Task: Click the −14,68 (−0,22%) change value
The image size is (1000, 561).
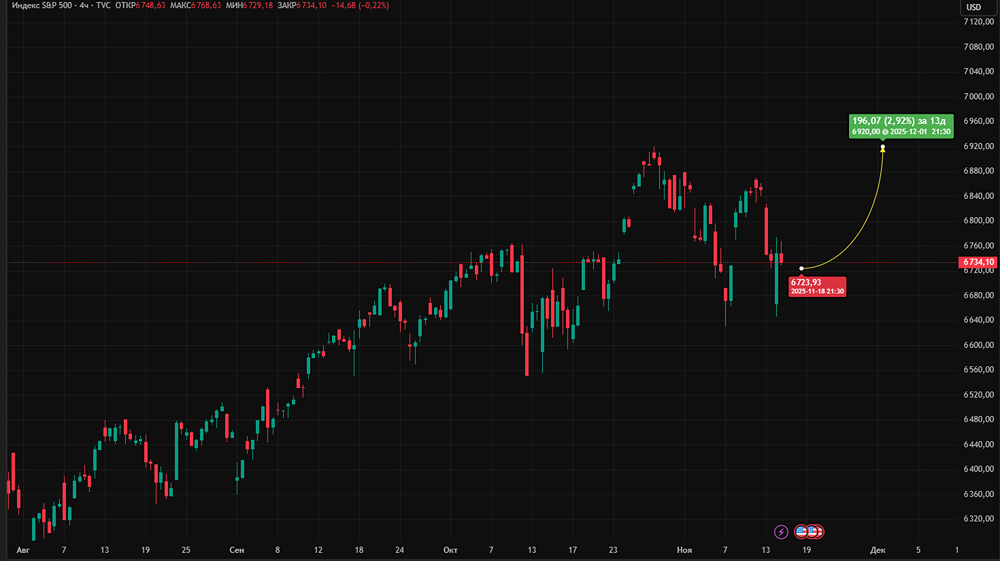Action: (x=360, y=5)
